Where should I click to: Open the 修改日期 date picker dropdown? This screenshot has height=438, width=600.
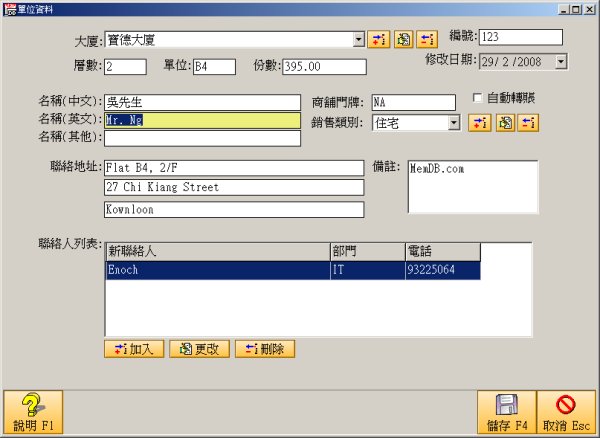pos(561,62)
